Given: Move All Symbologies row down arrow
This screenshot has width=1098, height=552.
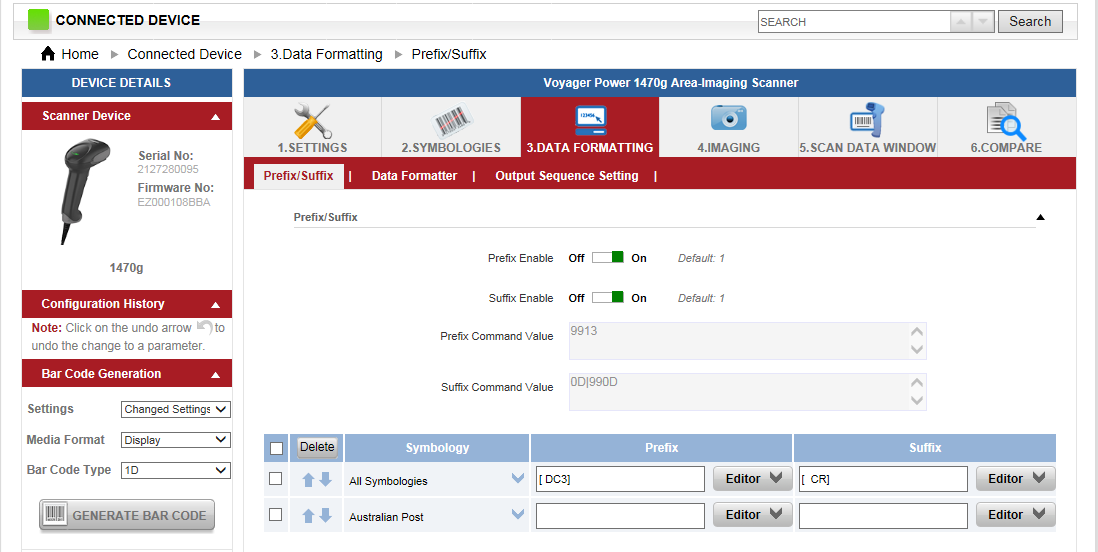Looking at the screenshot, I should pos(326,479).
